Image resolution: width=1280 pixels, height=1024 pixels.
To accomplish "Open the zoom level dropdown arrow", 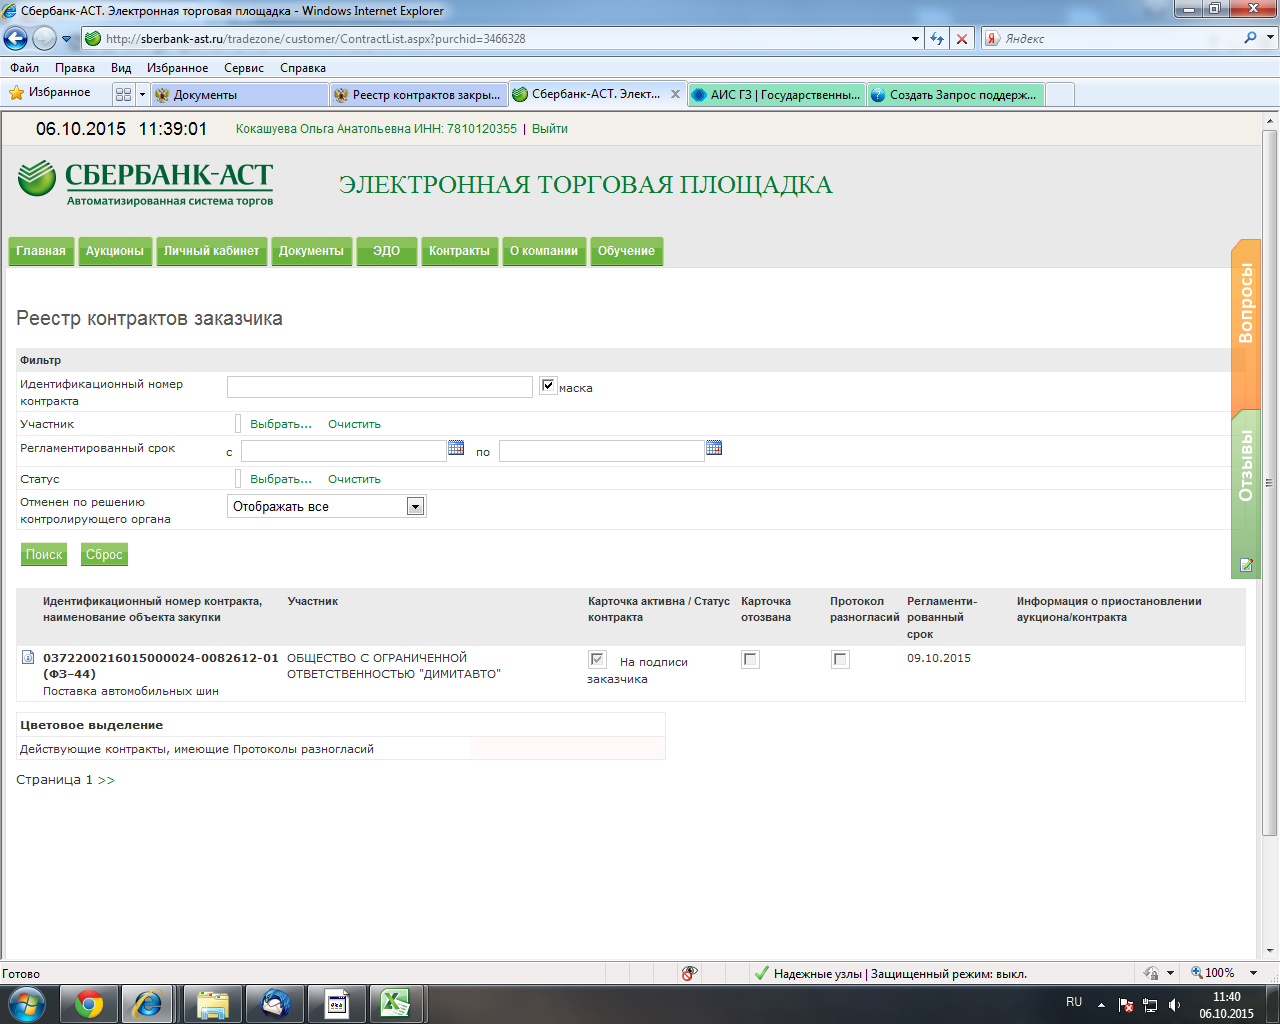I will [1253, 973].
